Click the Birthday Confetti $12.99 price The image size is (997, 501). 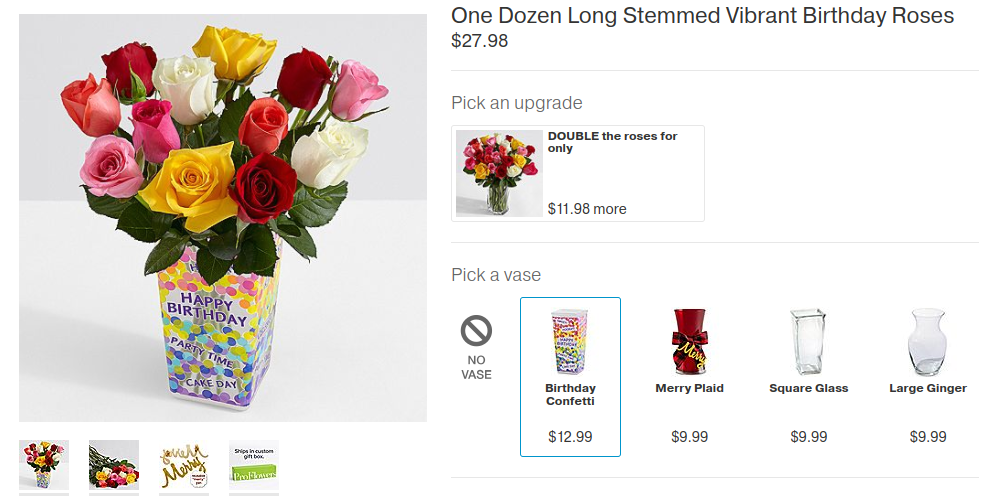pos(570,437)
